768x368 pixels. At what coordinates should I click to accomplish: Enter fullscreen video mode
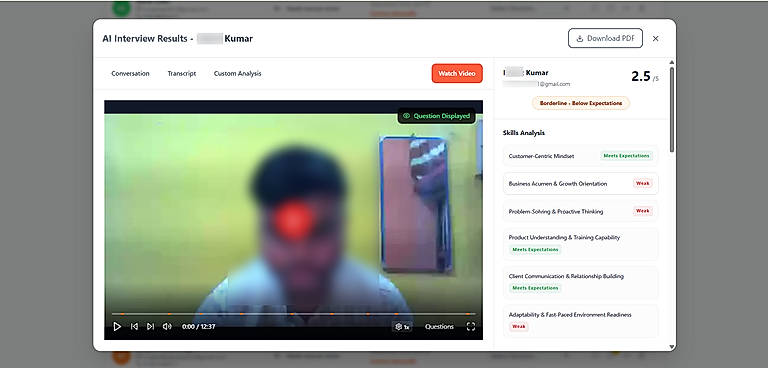coord(471,326)
